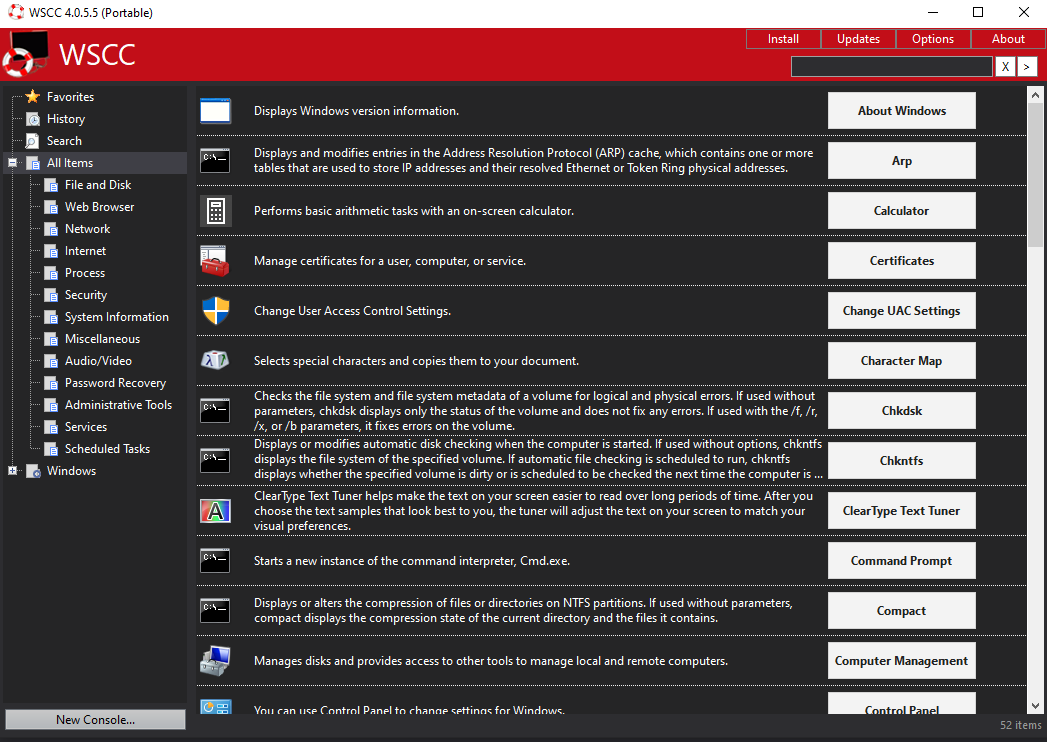Screen dimensions: 1047x742
Task: Click the Chkdsk console icon
Action: coord(215,411)
